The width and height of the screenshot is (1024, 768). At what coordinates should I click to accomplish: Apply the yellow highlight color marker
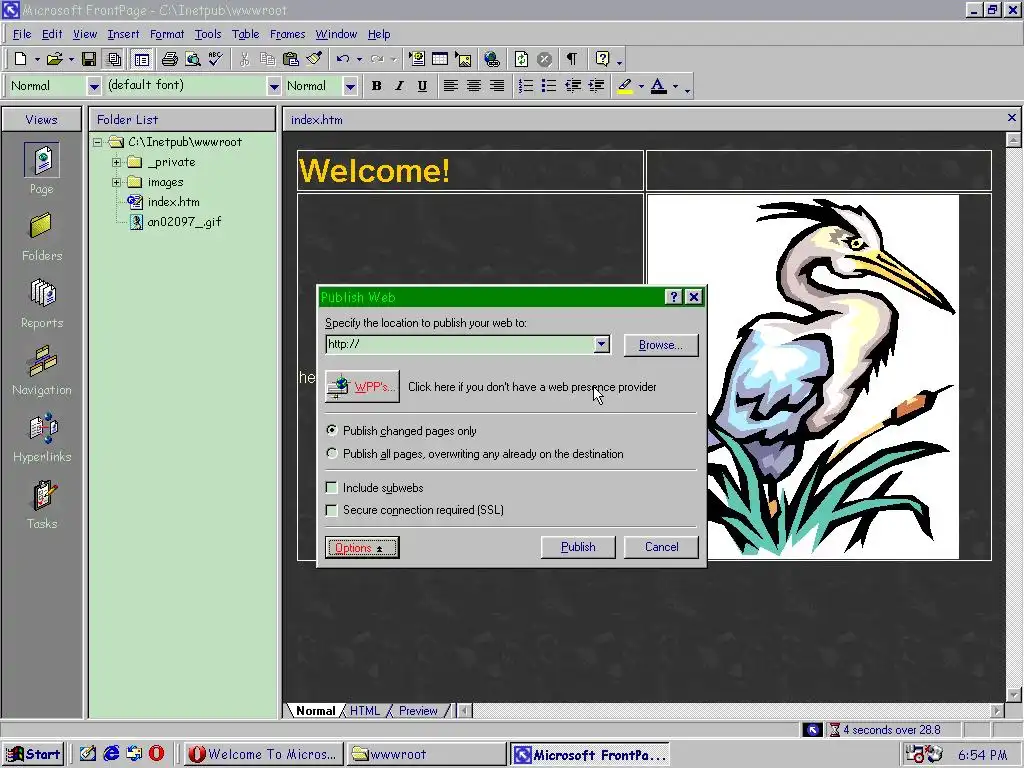pos(625,86)
